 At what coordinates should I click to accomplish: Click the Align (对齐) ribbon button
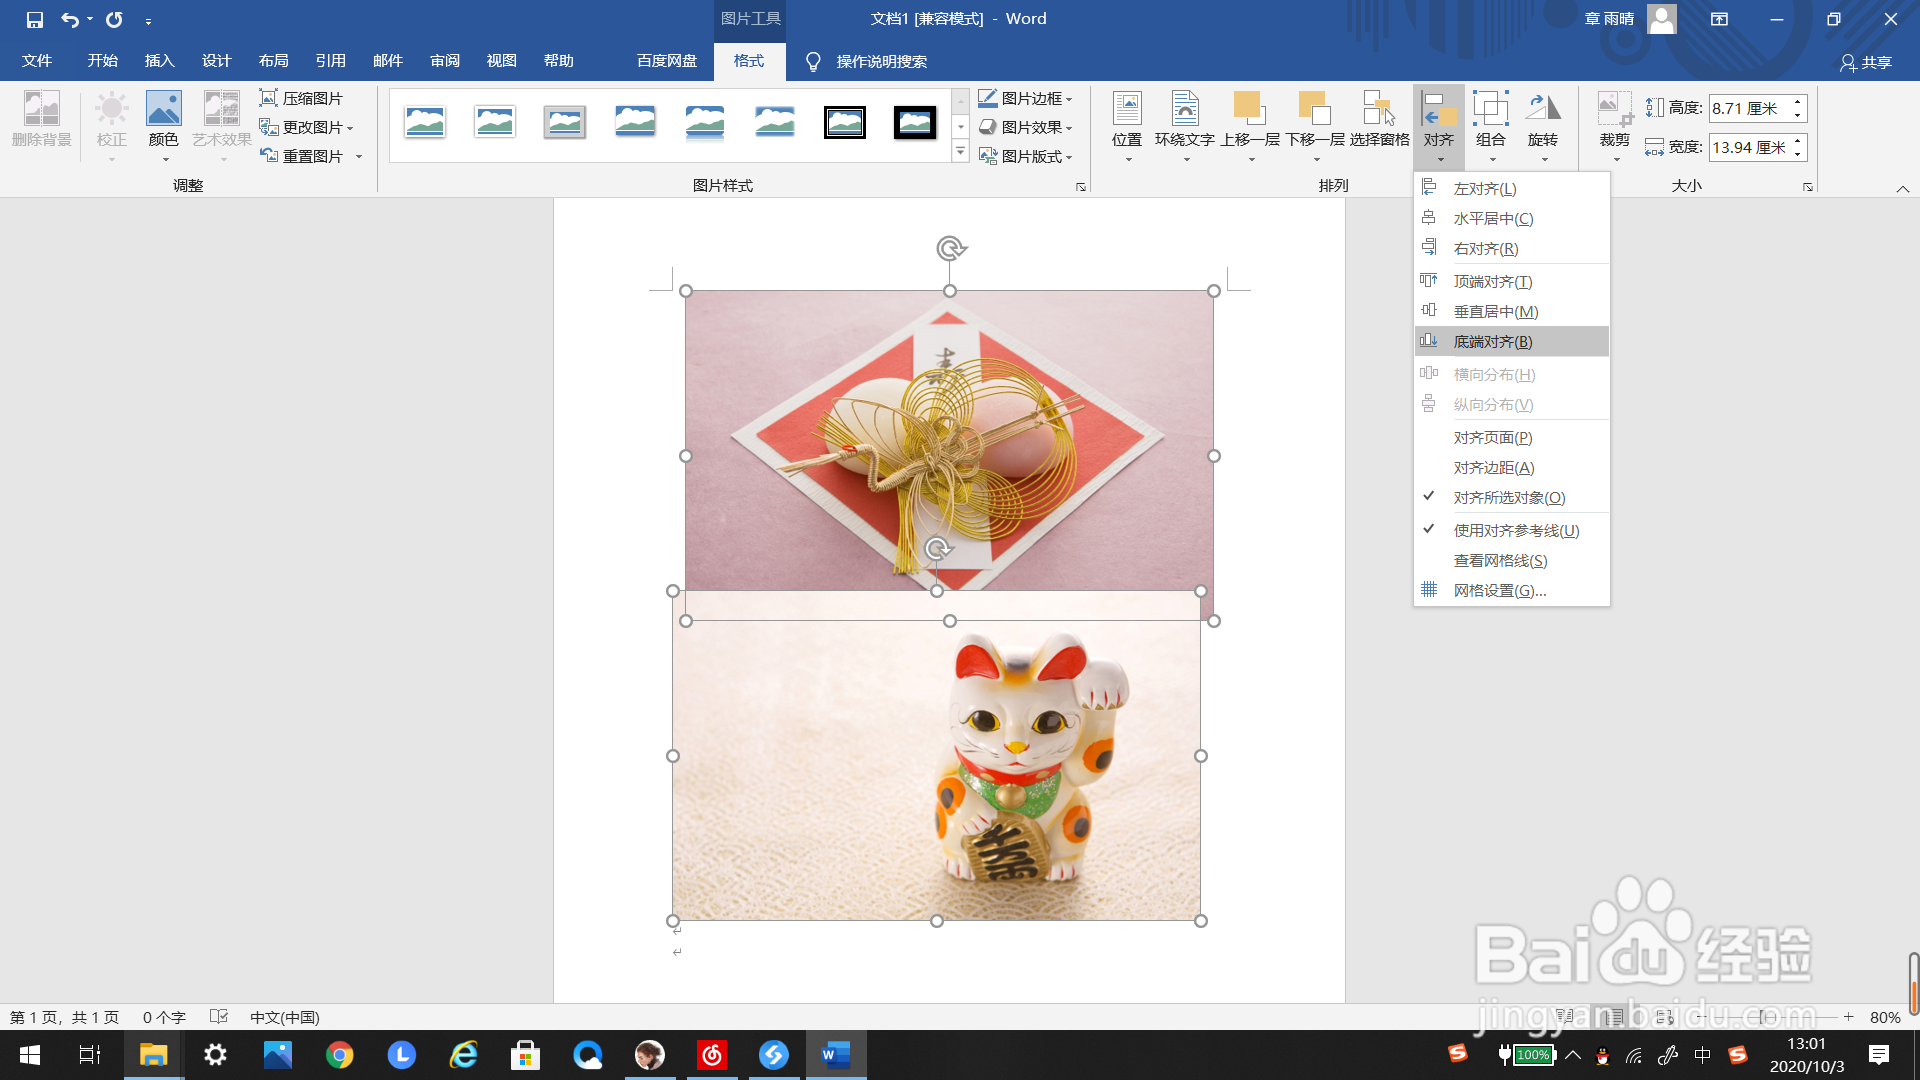1439,125
